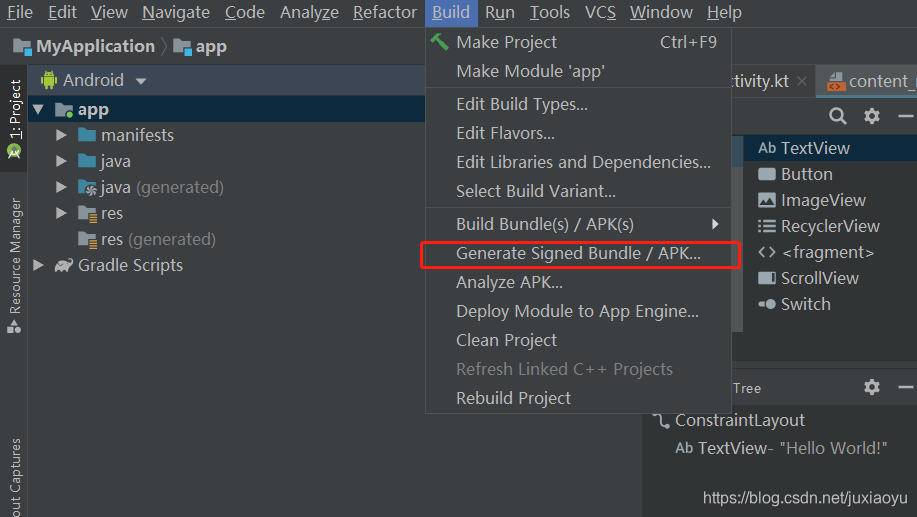Expand the res folder arrow
This screenshot has width=917, height=517.
61,213
